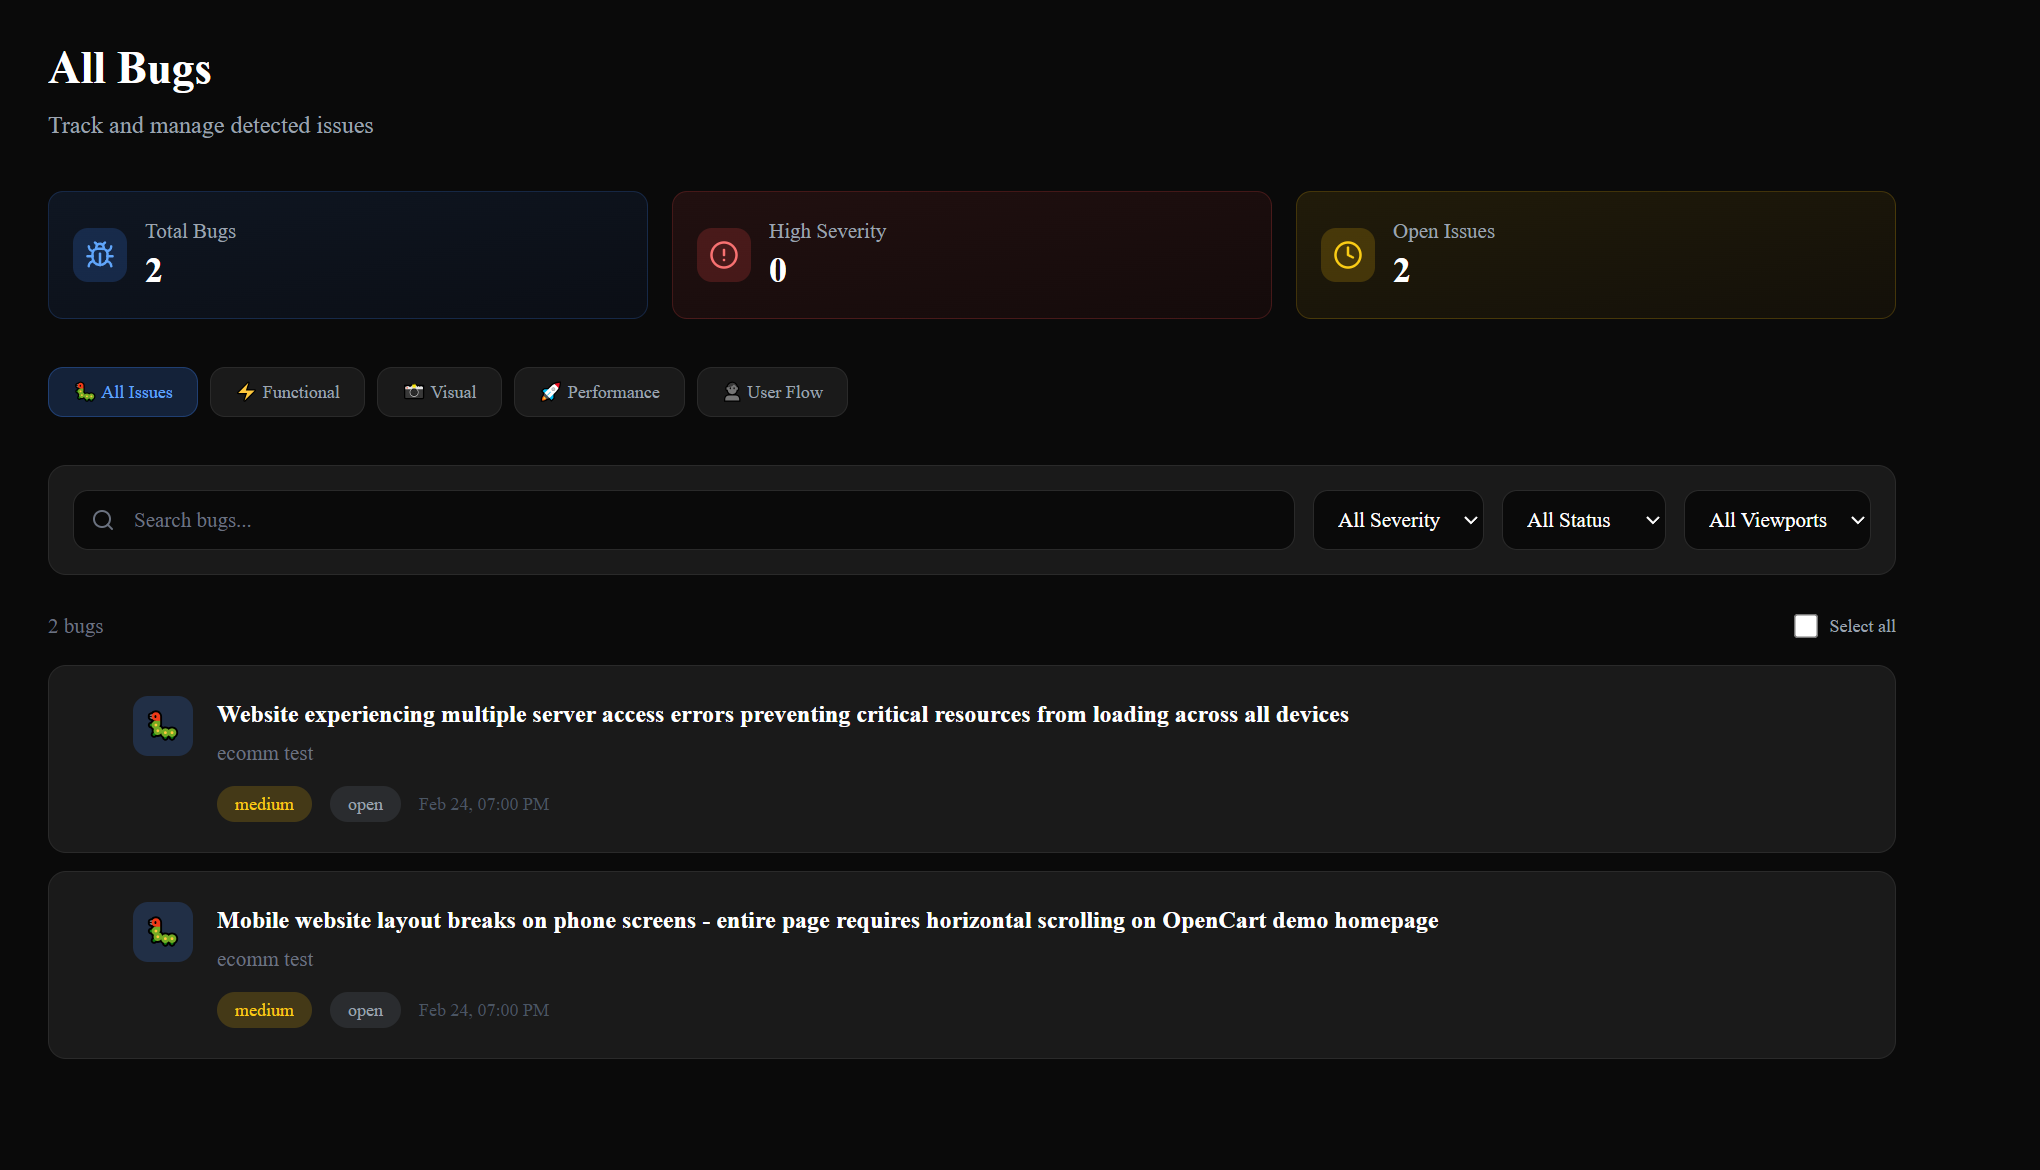2040x1170 pixels.
Task: Click open status badge on second bug
Action: pos(365,1010)
